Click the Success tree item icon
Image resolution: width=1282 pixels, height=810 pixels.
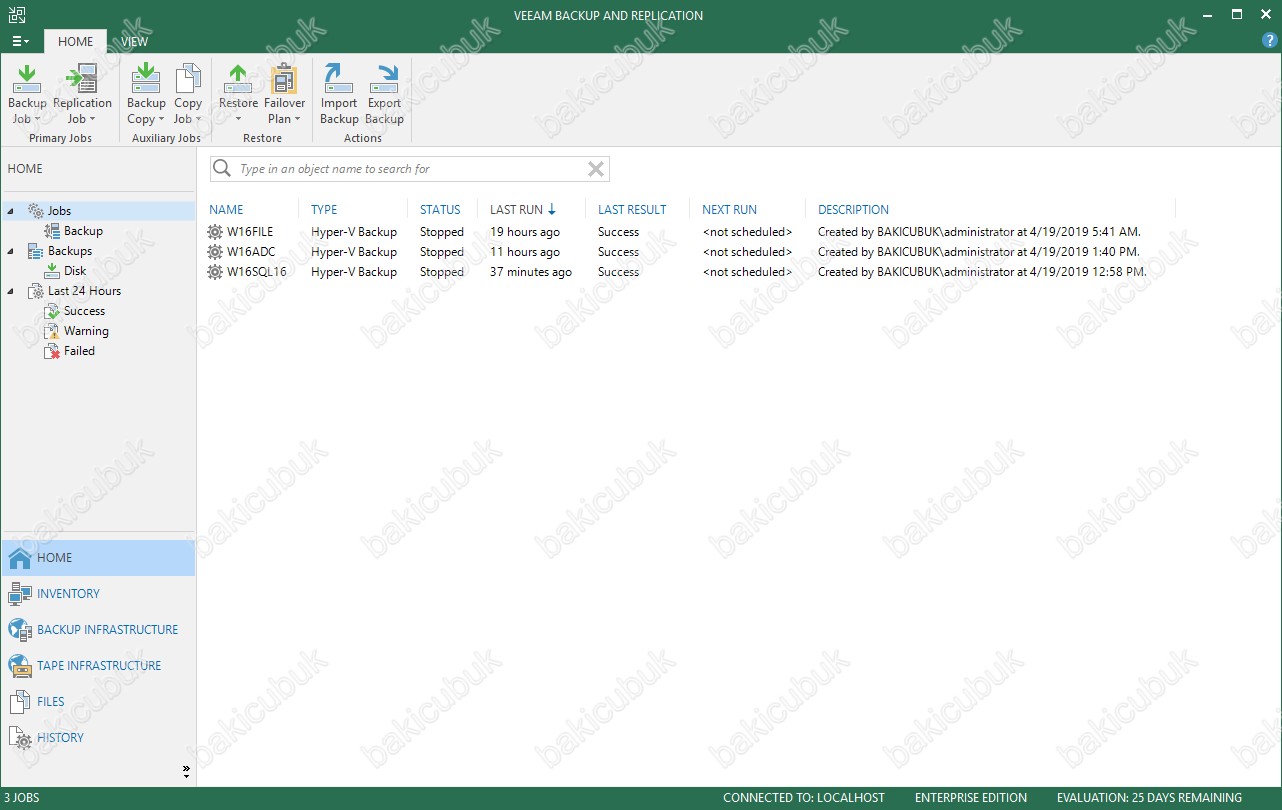53,311
